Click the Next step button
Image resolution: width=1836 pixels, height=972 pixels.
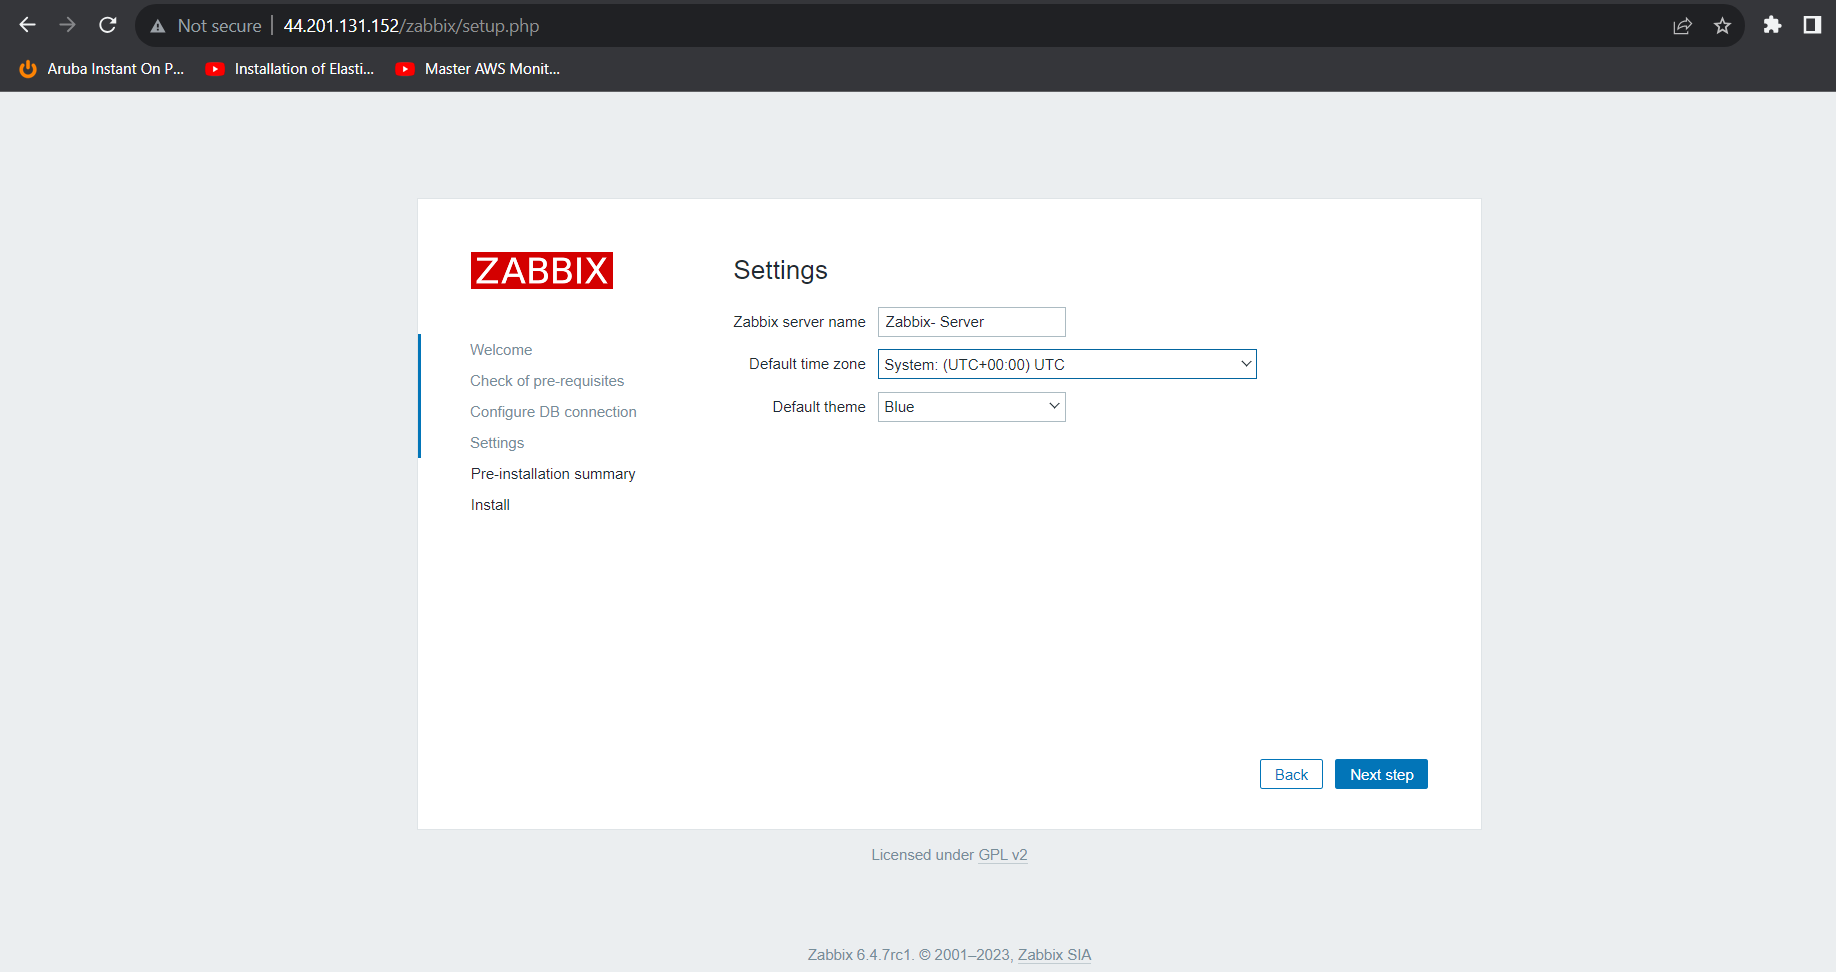click(x=1381, y=774)
